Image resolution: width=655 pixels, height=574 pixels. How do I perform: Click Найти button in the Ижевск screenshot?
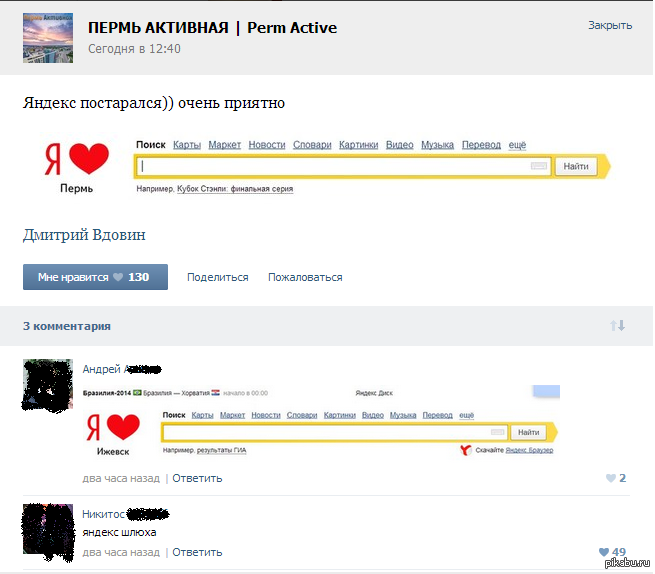[x=528, y=432]
